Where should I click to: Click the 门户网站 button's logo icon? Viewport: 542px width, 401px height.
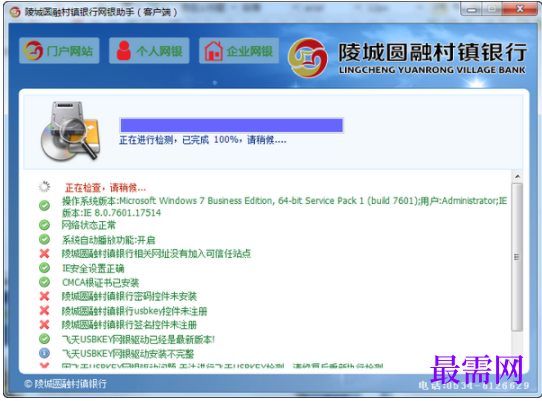pyautogui.click(x=33, y=50)
